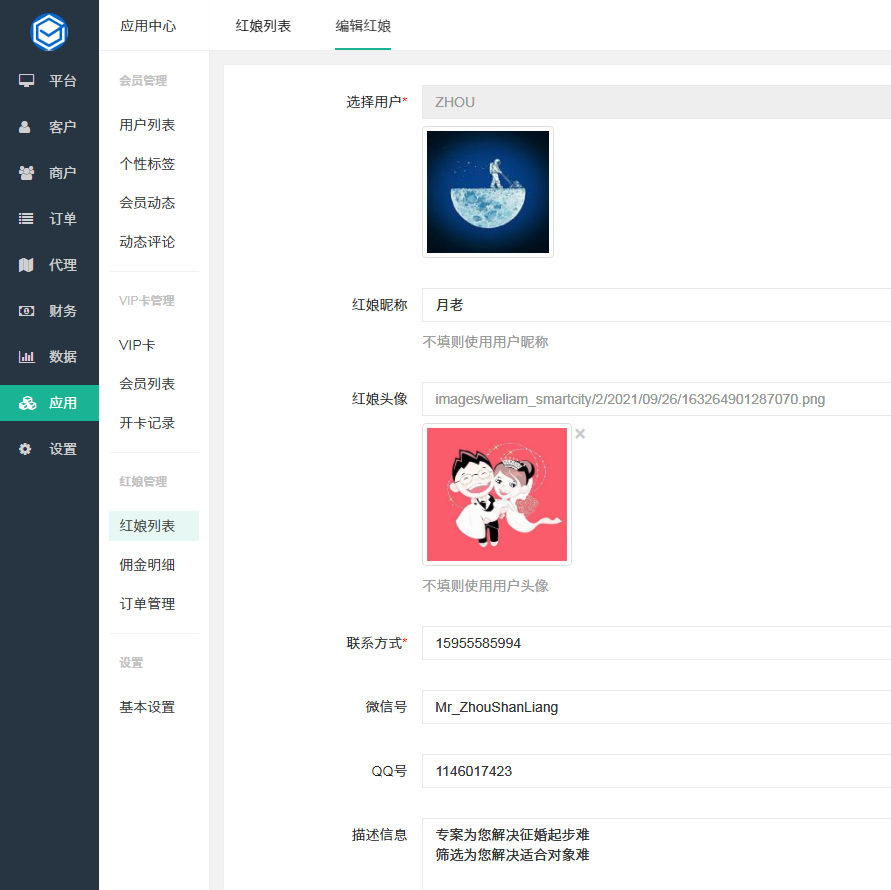891x890 pixels.
Task: Open 个性标签 in the submenu
Action: 147,164
